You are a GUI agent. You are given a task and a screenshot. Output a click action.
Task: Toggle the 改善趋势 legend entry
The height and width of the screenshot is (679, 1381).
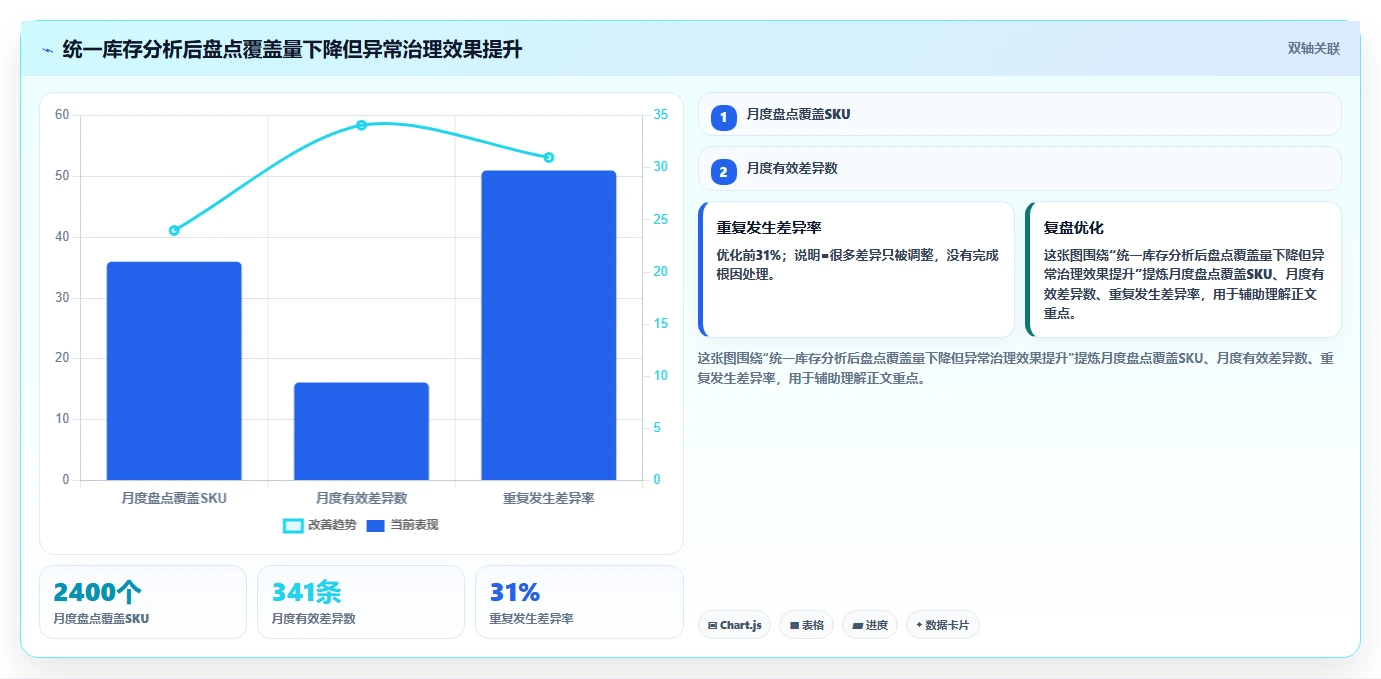coord(320,525)
